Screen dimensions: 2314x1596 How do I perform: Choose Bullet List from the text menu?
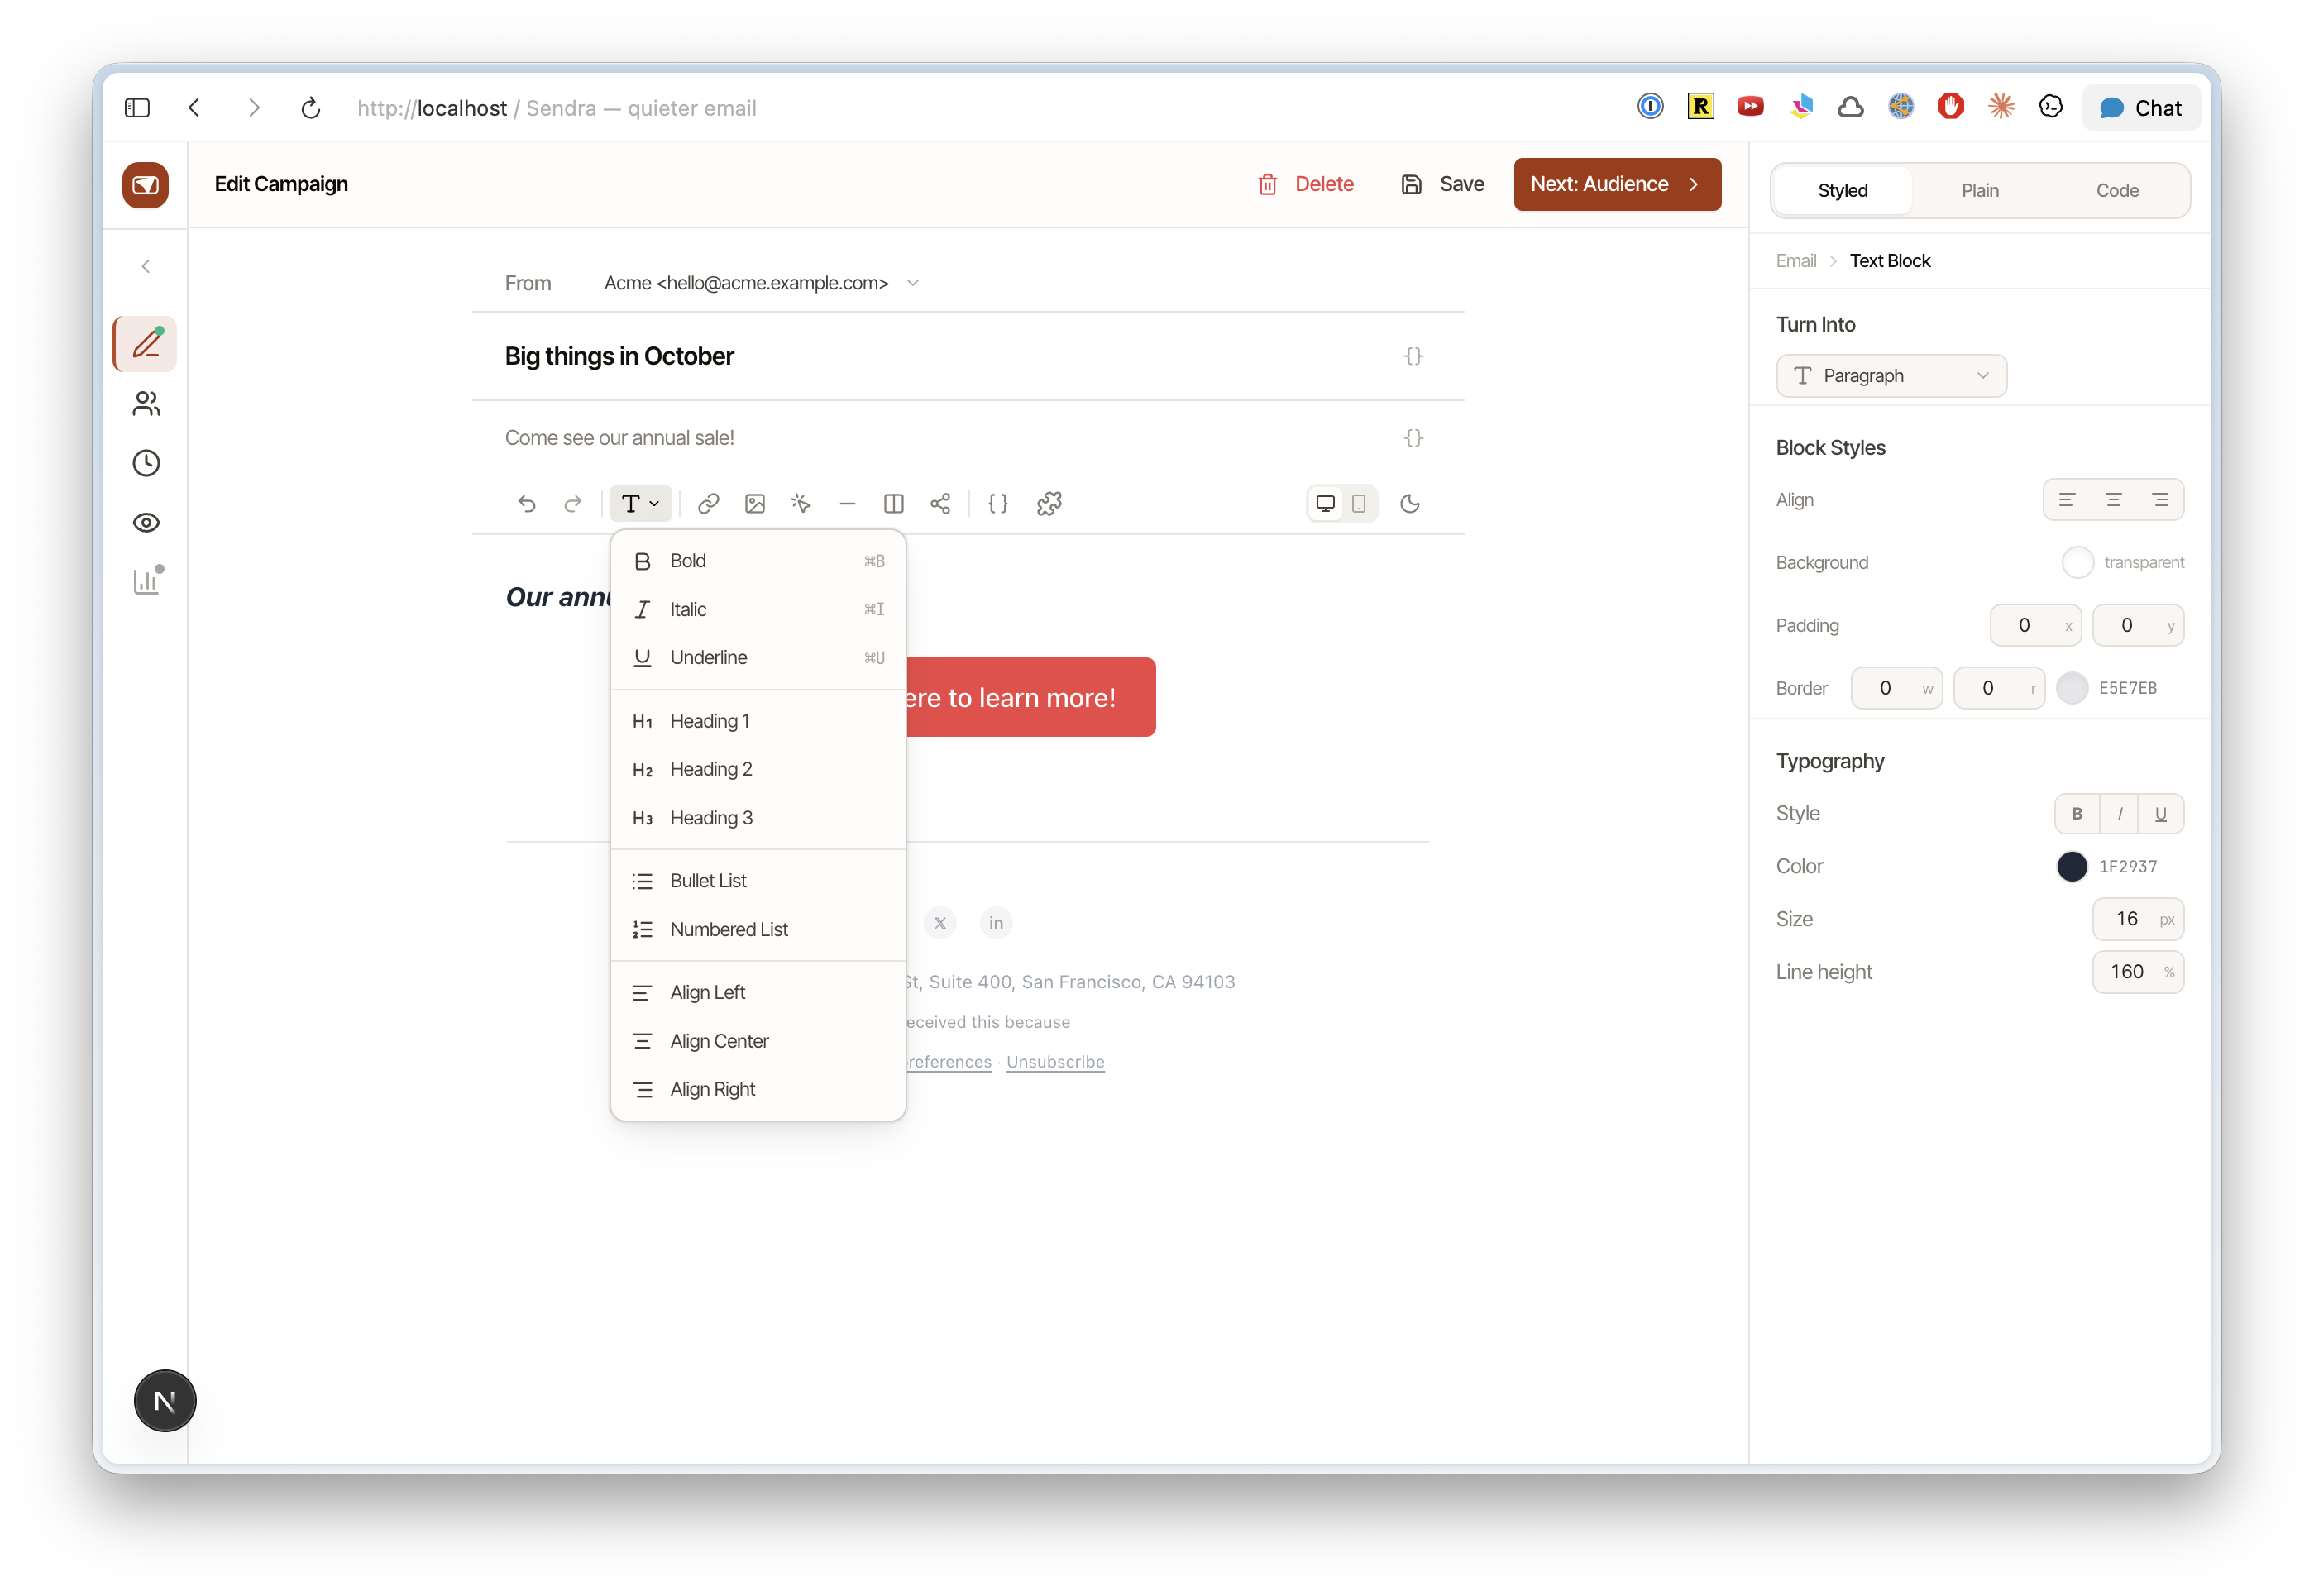pos(757,881)
